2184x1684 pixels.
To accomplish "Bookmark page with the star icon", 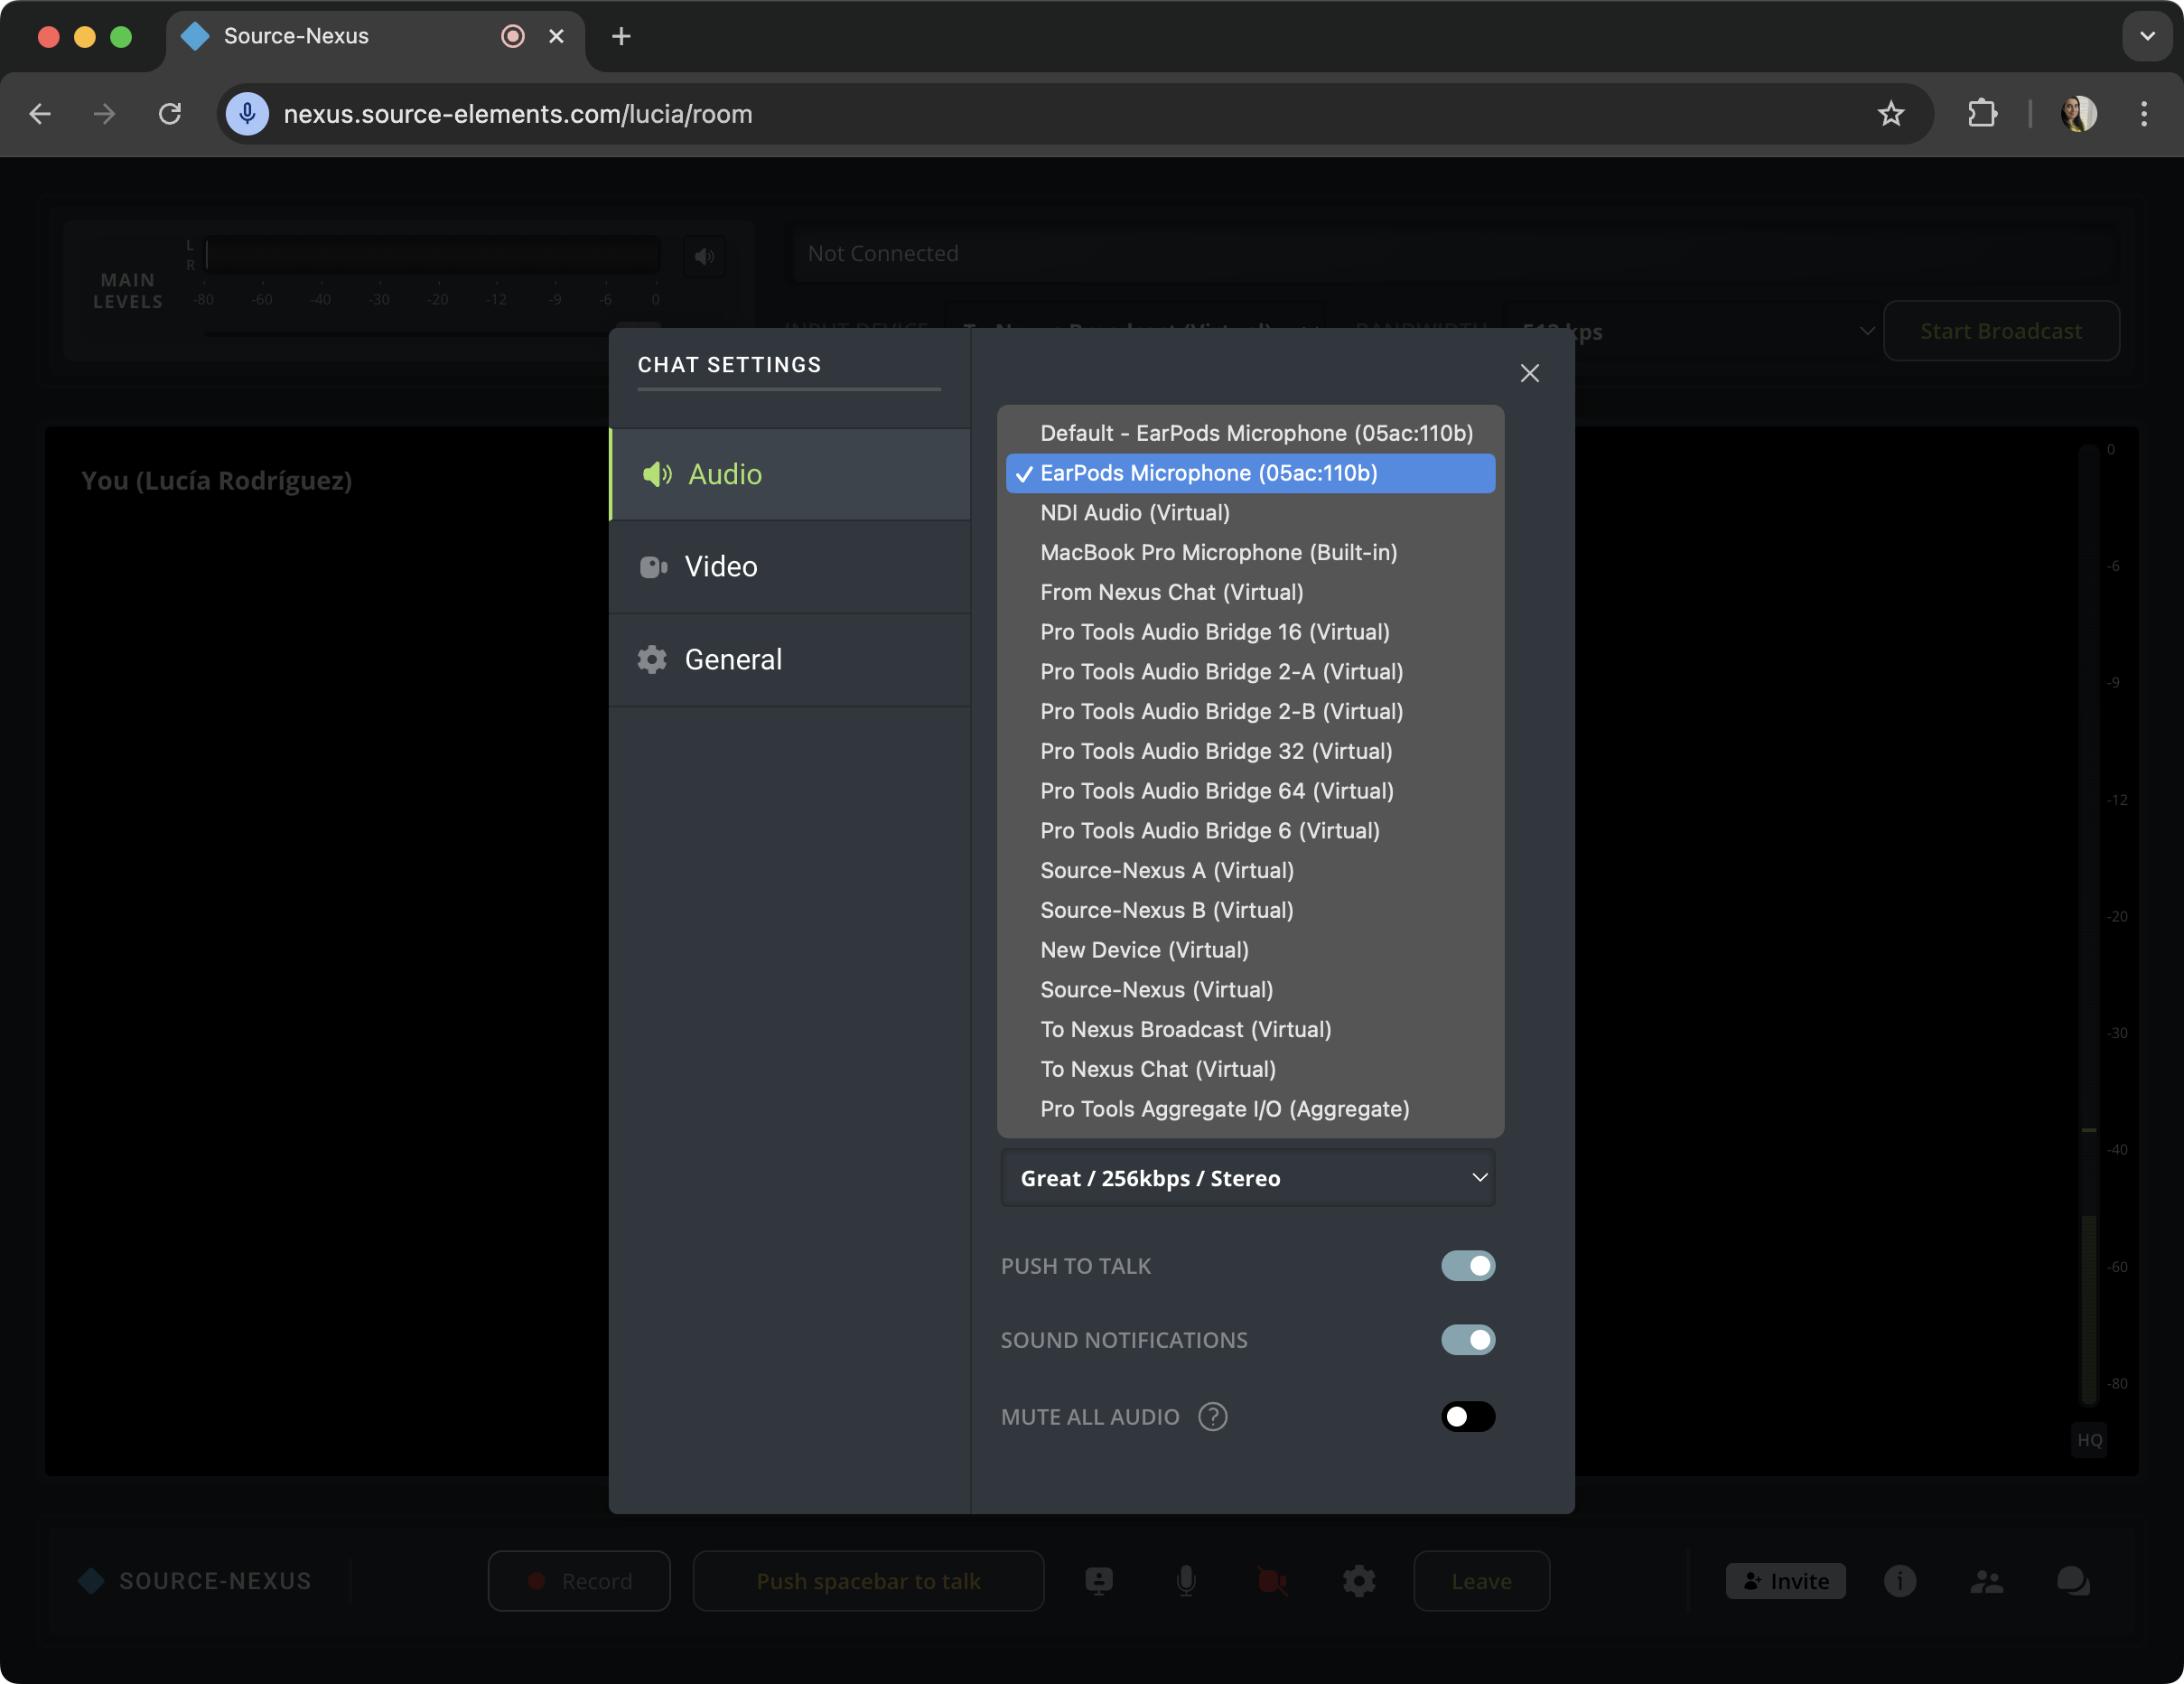I will pos(1890,114).
